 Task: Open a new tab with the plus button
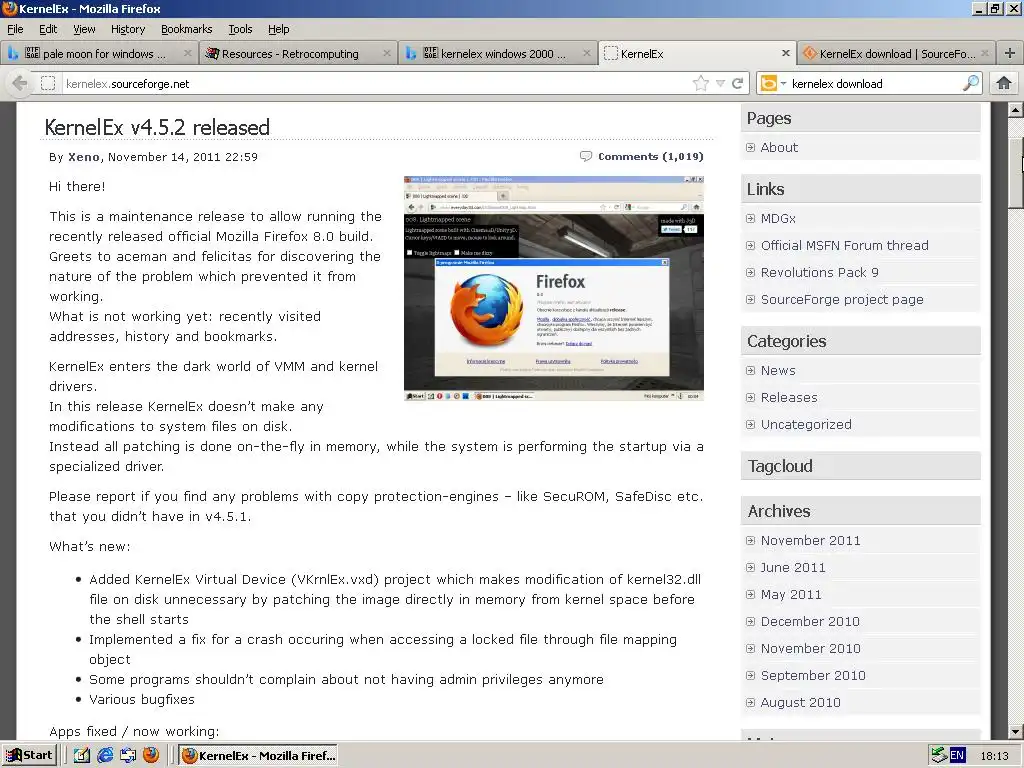tap(1010, 54)
